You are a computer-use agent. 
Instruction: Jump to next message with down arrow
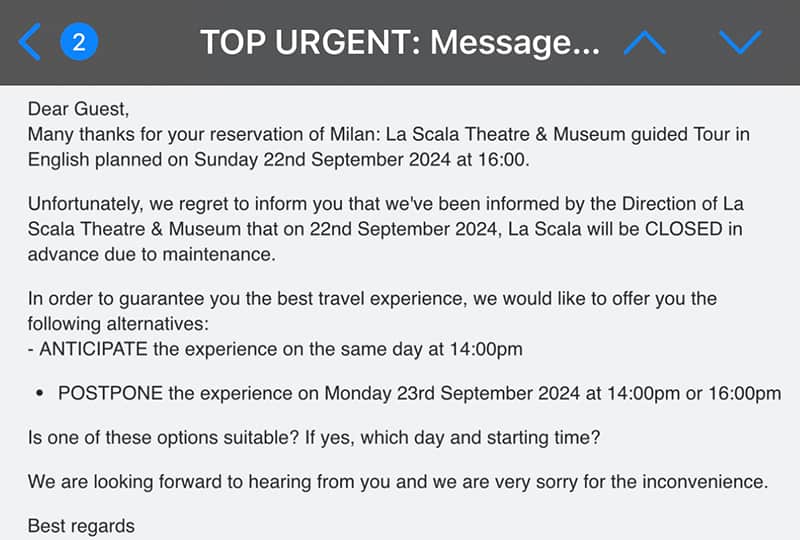click(x=740, y=42)
